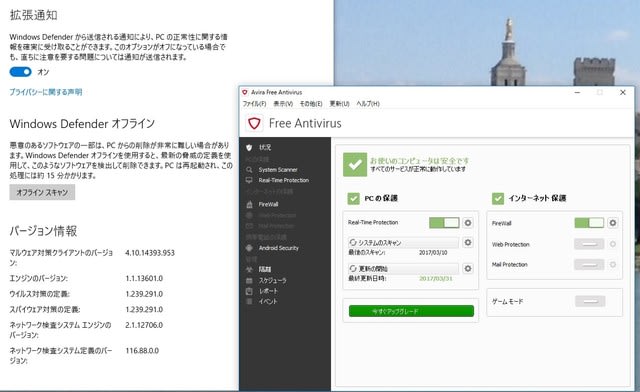Click the green 今すぐアップグレード button

tap(411, 311)
